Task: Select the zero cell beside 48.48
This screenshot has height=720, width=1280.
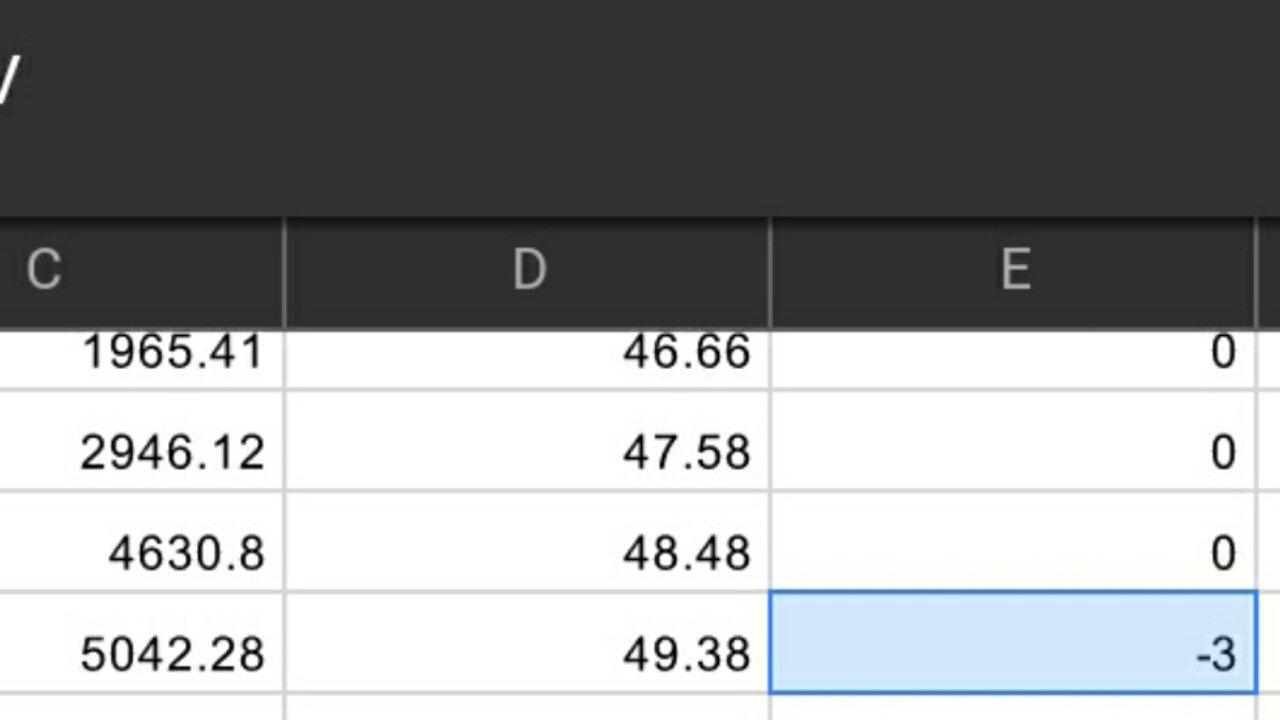Action: point(1014,541)
